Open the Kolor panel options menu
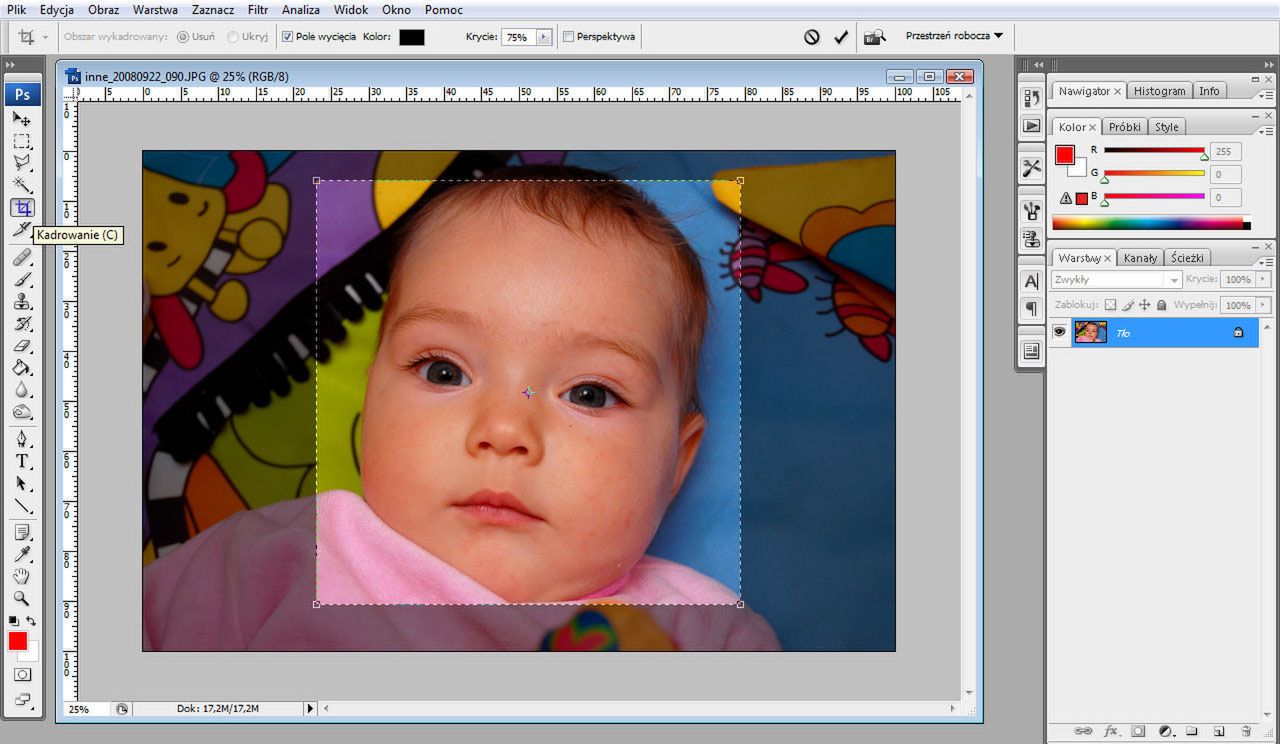Screen dimensions: 1280x744 coord(1266,131)
